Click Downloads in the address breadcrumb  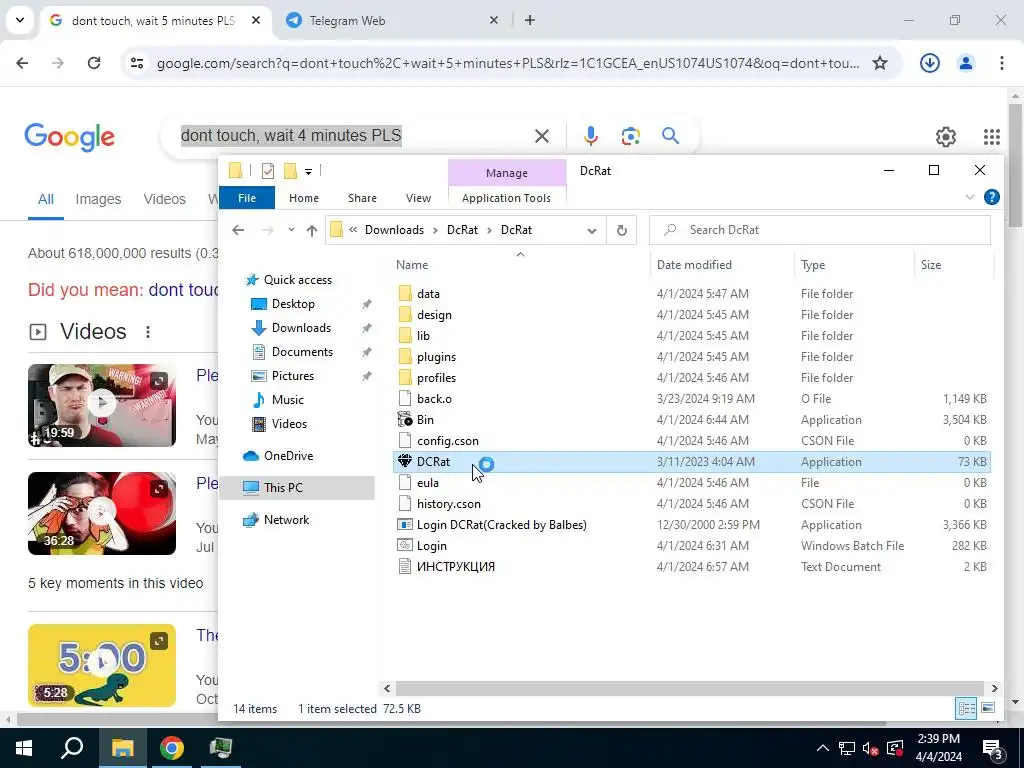[x=394, y=230]
